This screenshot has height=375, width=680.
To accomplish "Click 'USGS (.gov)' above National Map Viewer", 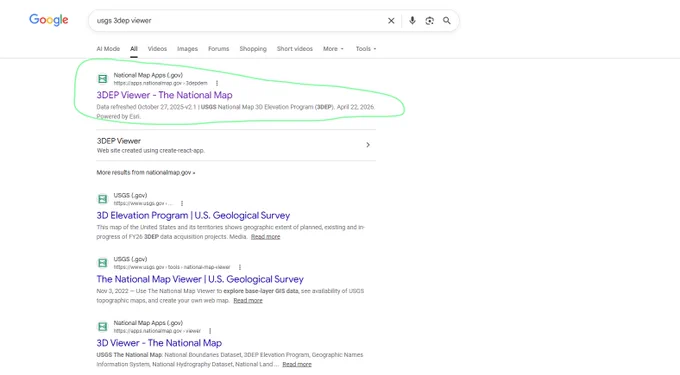I will click(130, 259).
